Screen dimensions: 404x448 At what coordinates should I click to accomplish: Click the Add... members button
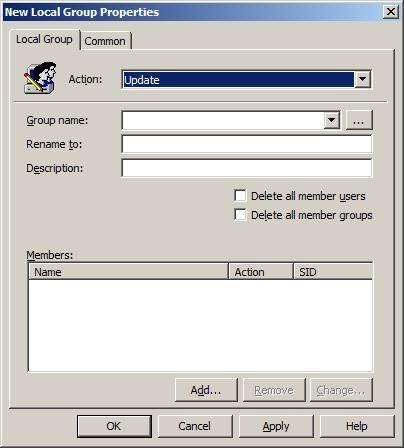click(206, 390)
